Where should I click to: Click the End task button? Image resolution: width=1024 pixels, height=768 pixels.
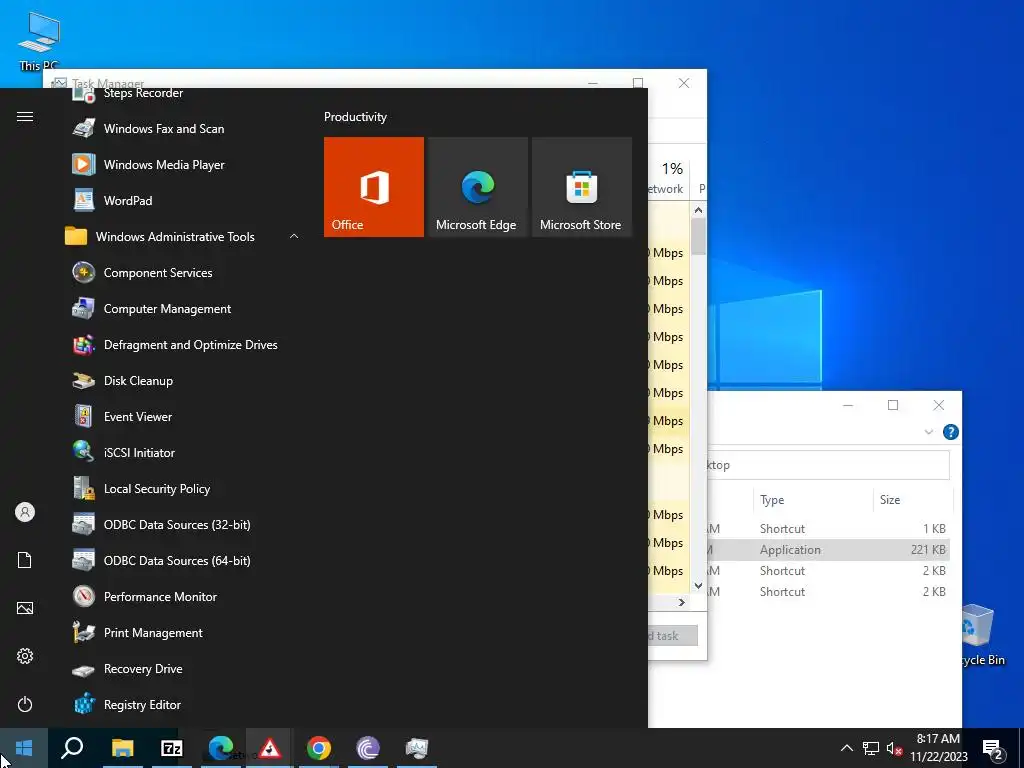click(x=673, y=635)
